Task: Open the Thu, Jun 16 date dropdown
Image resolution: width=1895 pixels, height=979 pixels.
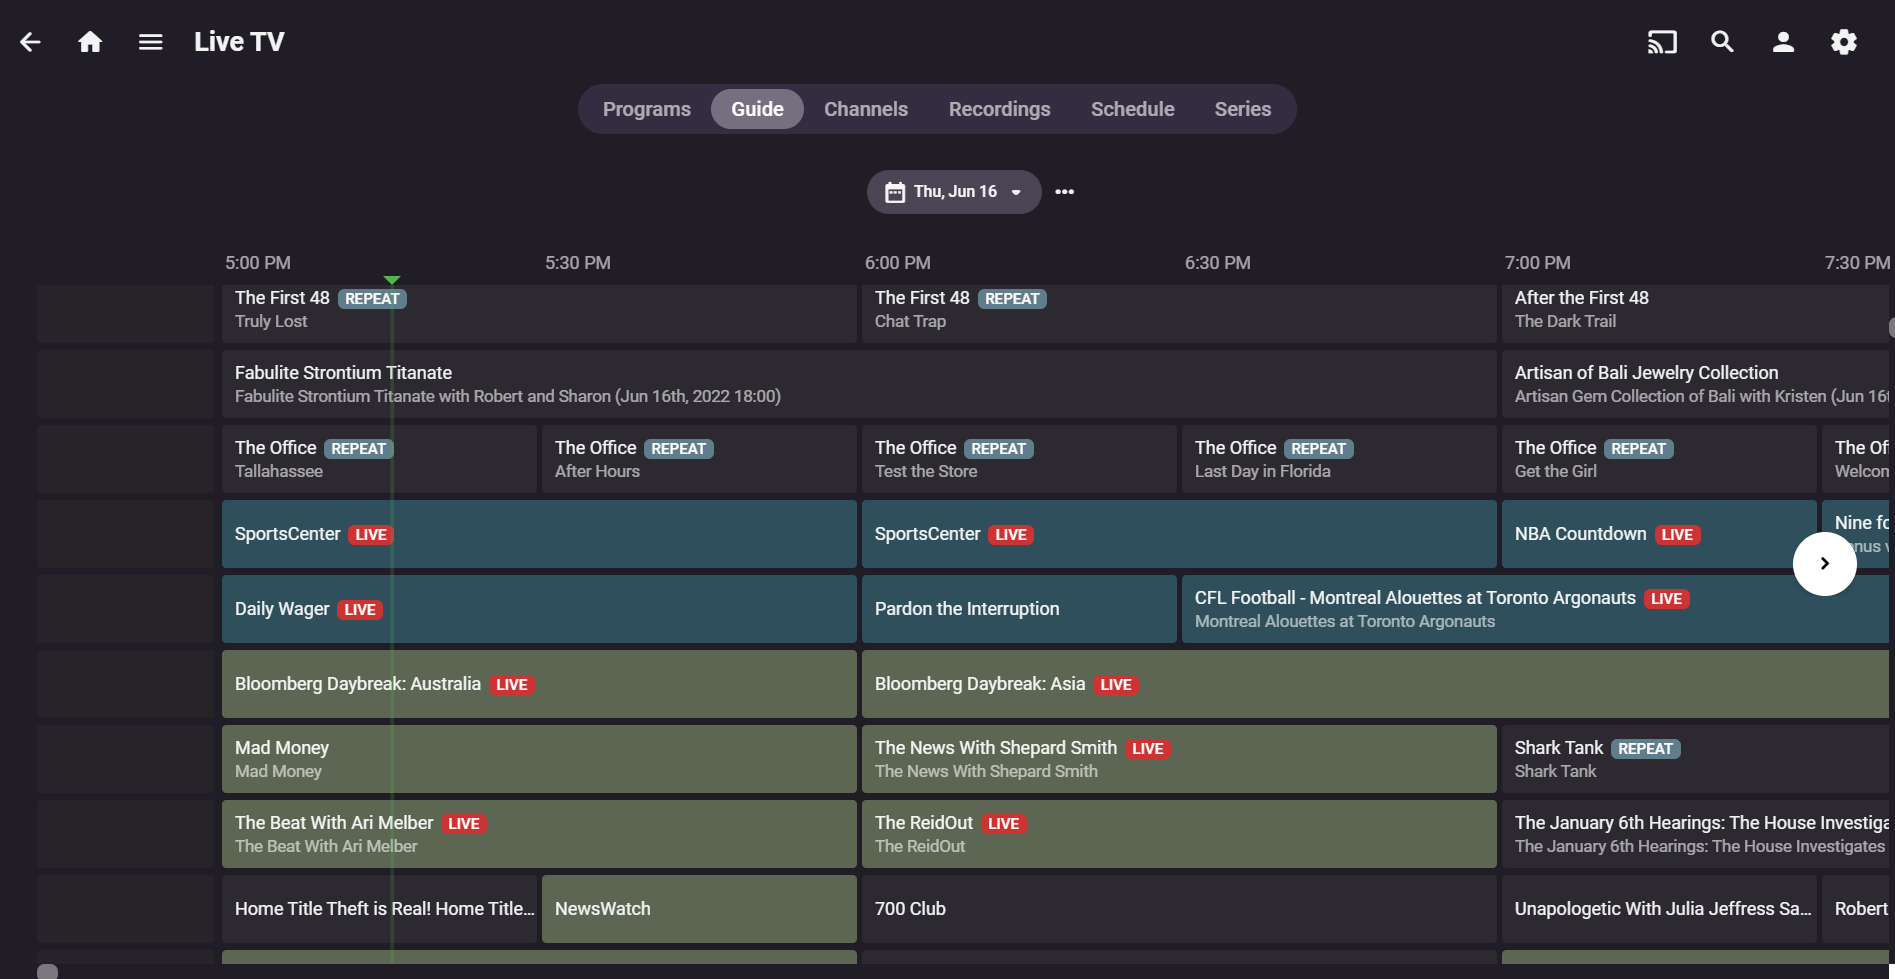Action: [x=954, y=192]
